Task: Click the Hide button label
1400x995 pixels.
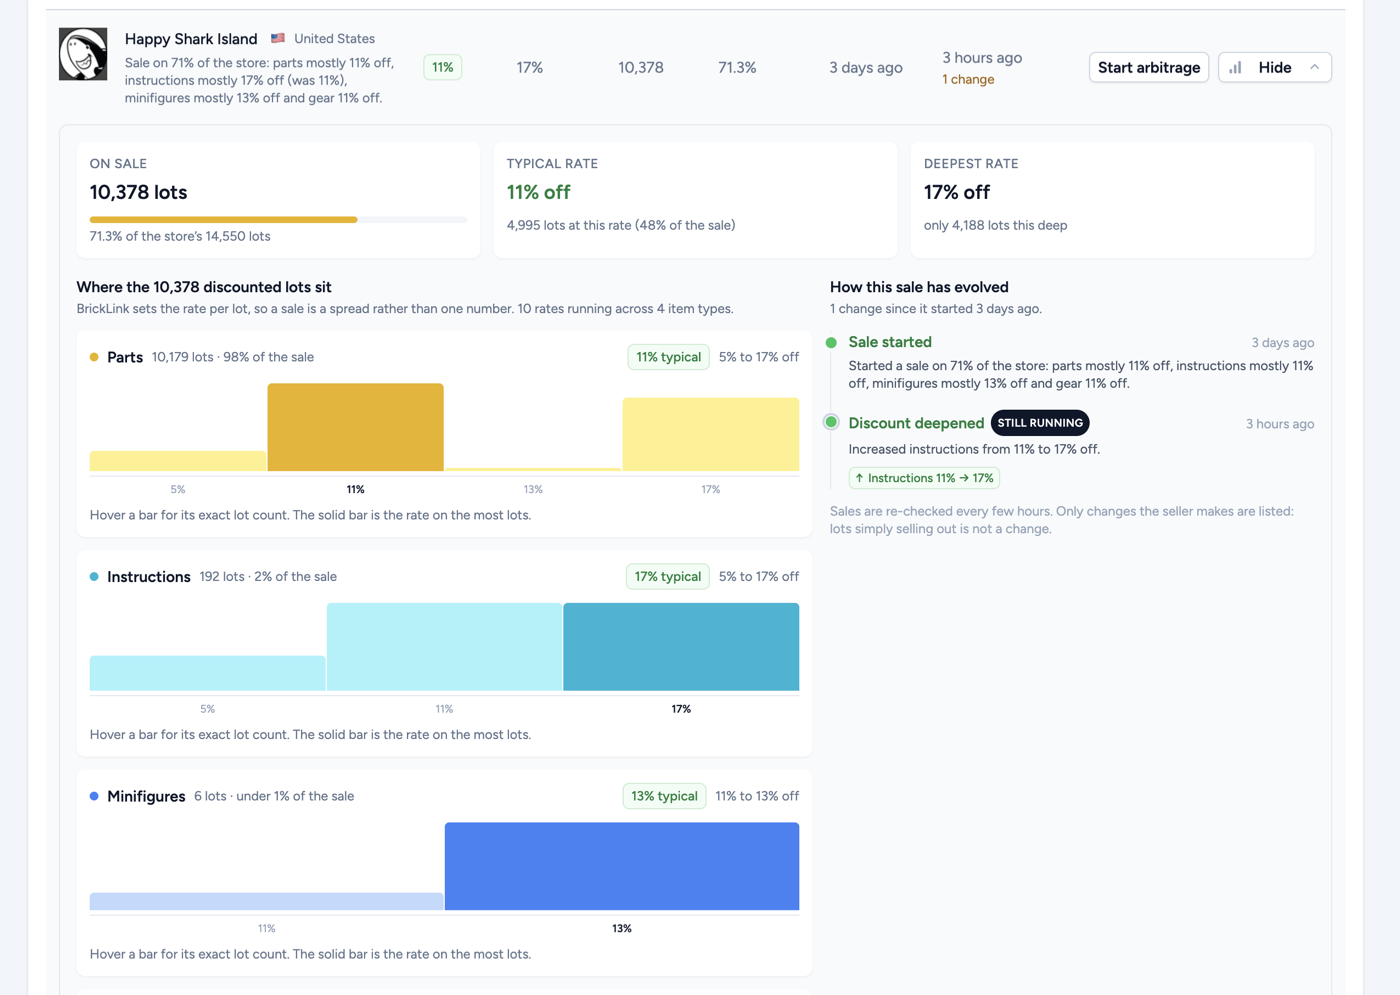Action: [1274, 67]
